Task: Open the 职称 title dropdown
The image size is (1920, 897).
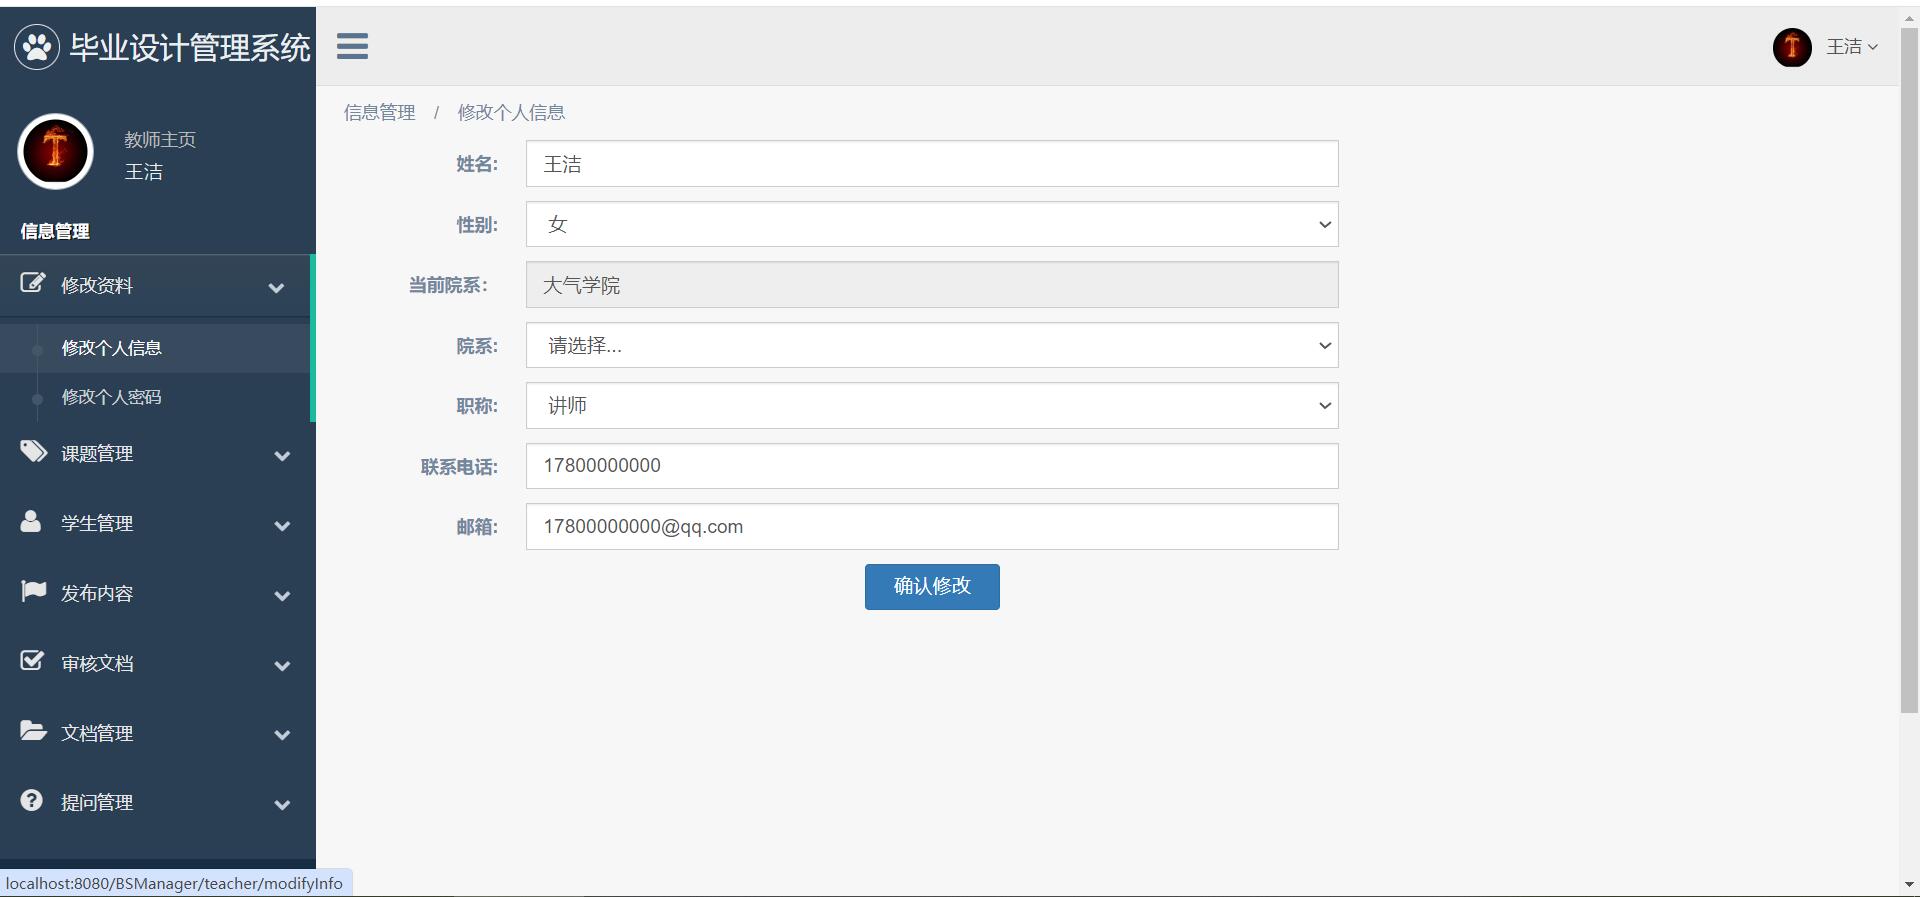Action: click(932, 405)
